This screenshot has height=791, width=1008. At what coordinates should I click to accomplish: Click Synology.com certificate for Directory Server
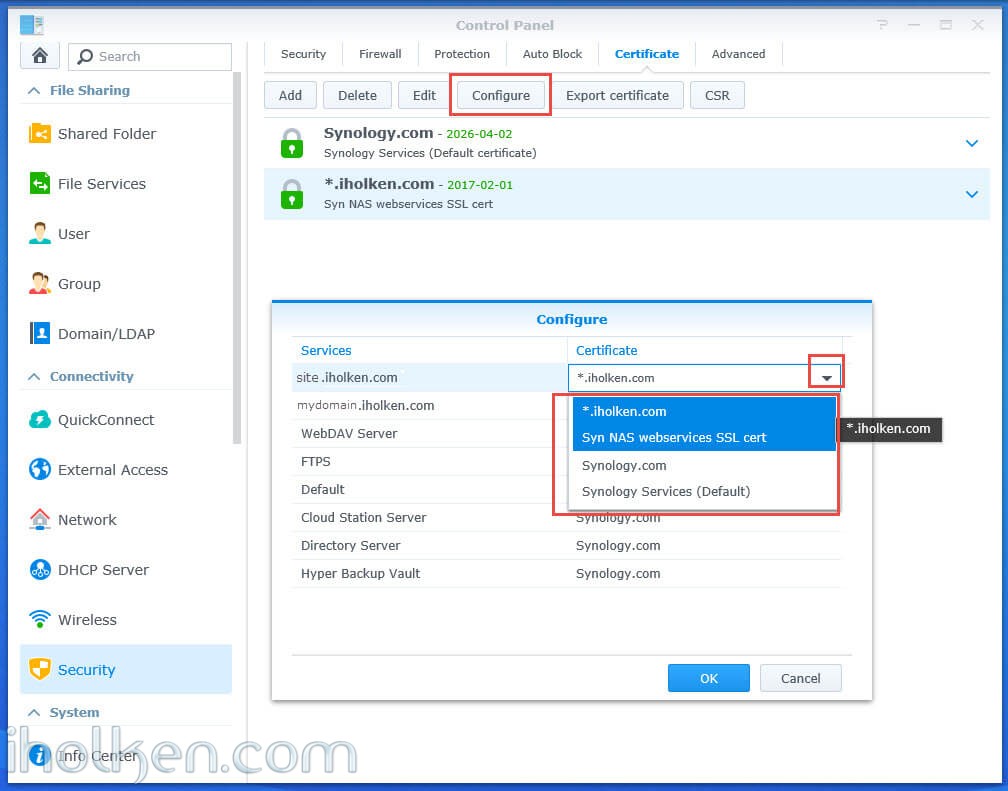tap(618, 545)
